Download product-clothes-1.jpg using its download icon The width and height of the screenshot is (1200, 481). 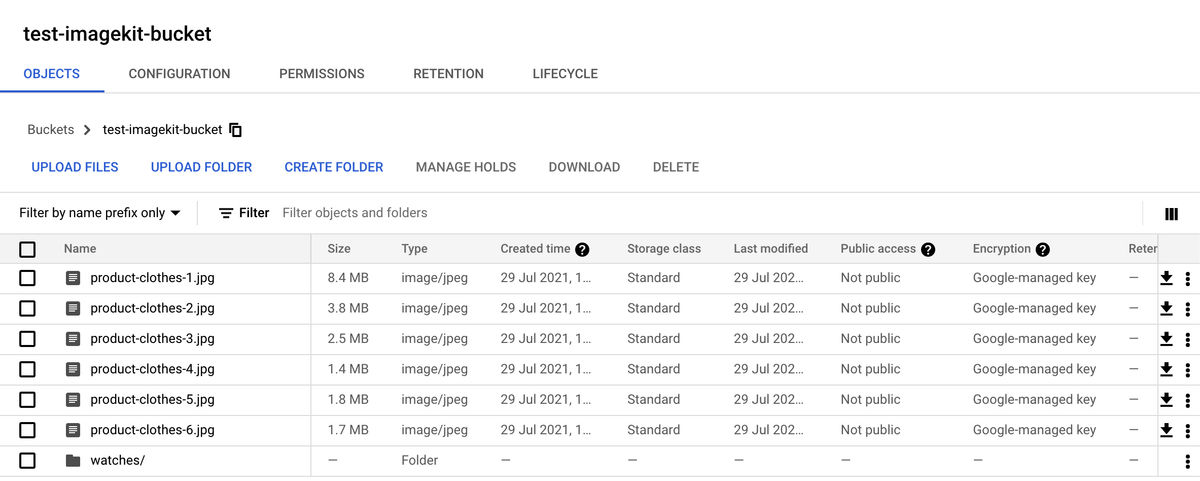[x=1166, y=278]
